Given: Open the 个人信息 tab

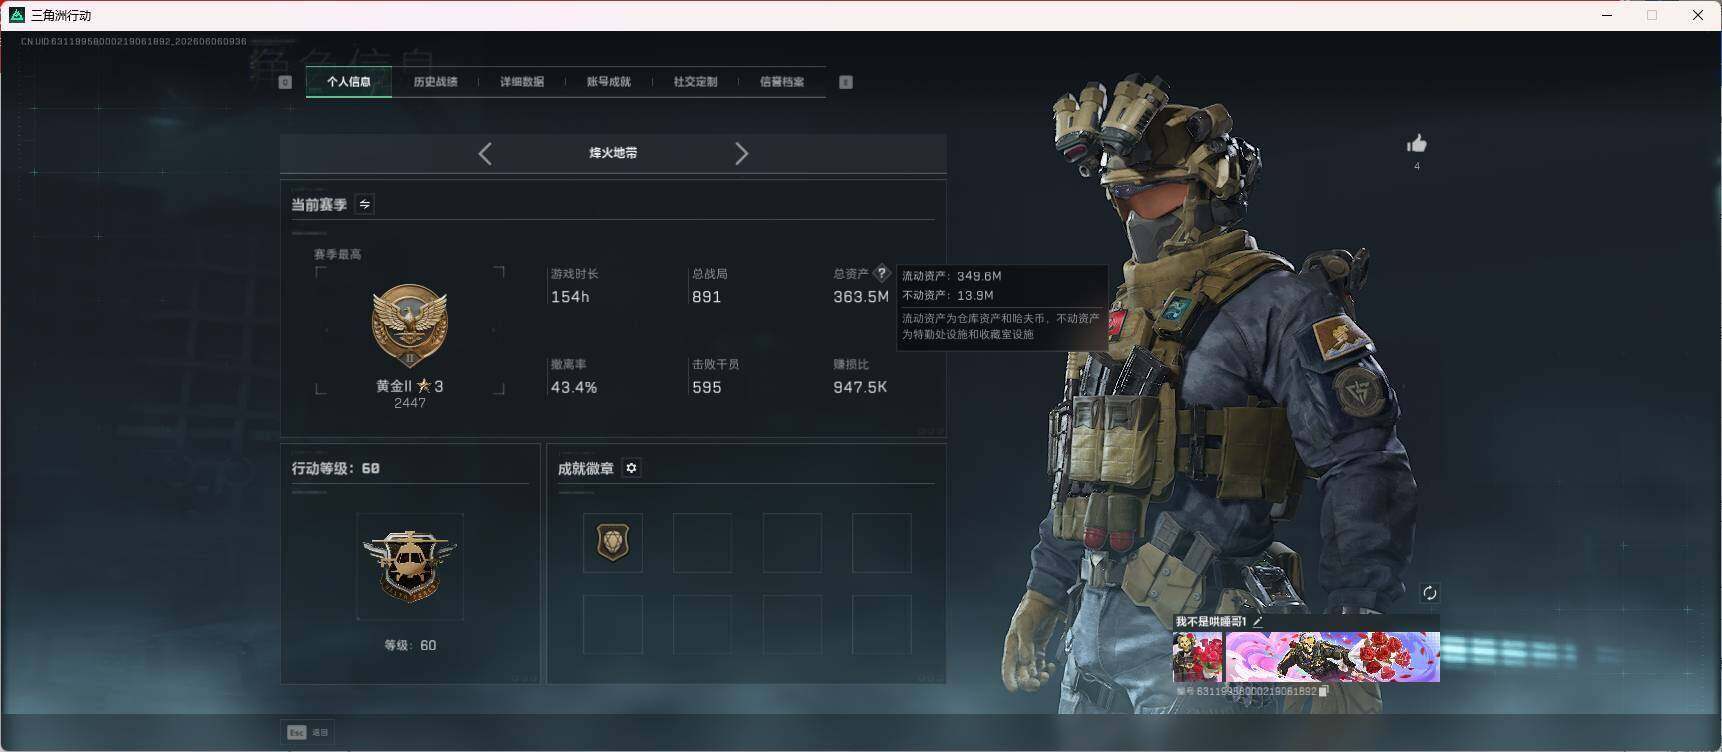Looking at the screenshot, I should tap(348, 82).
